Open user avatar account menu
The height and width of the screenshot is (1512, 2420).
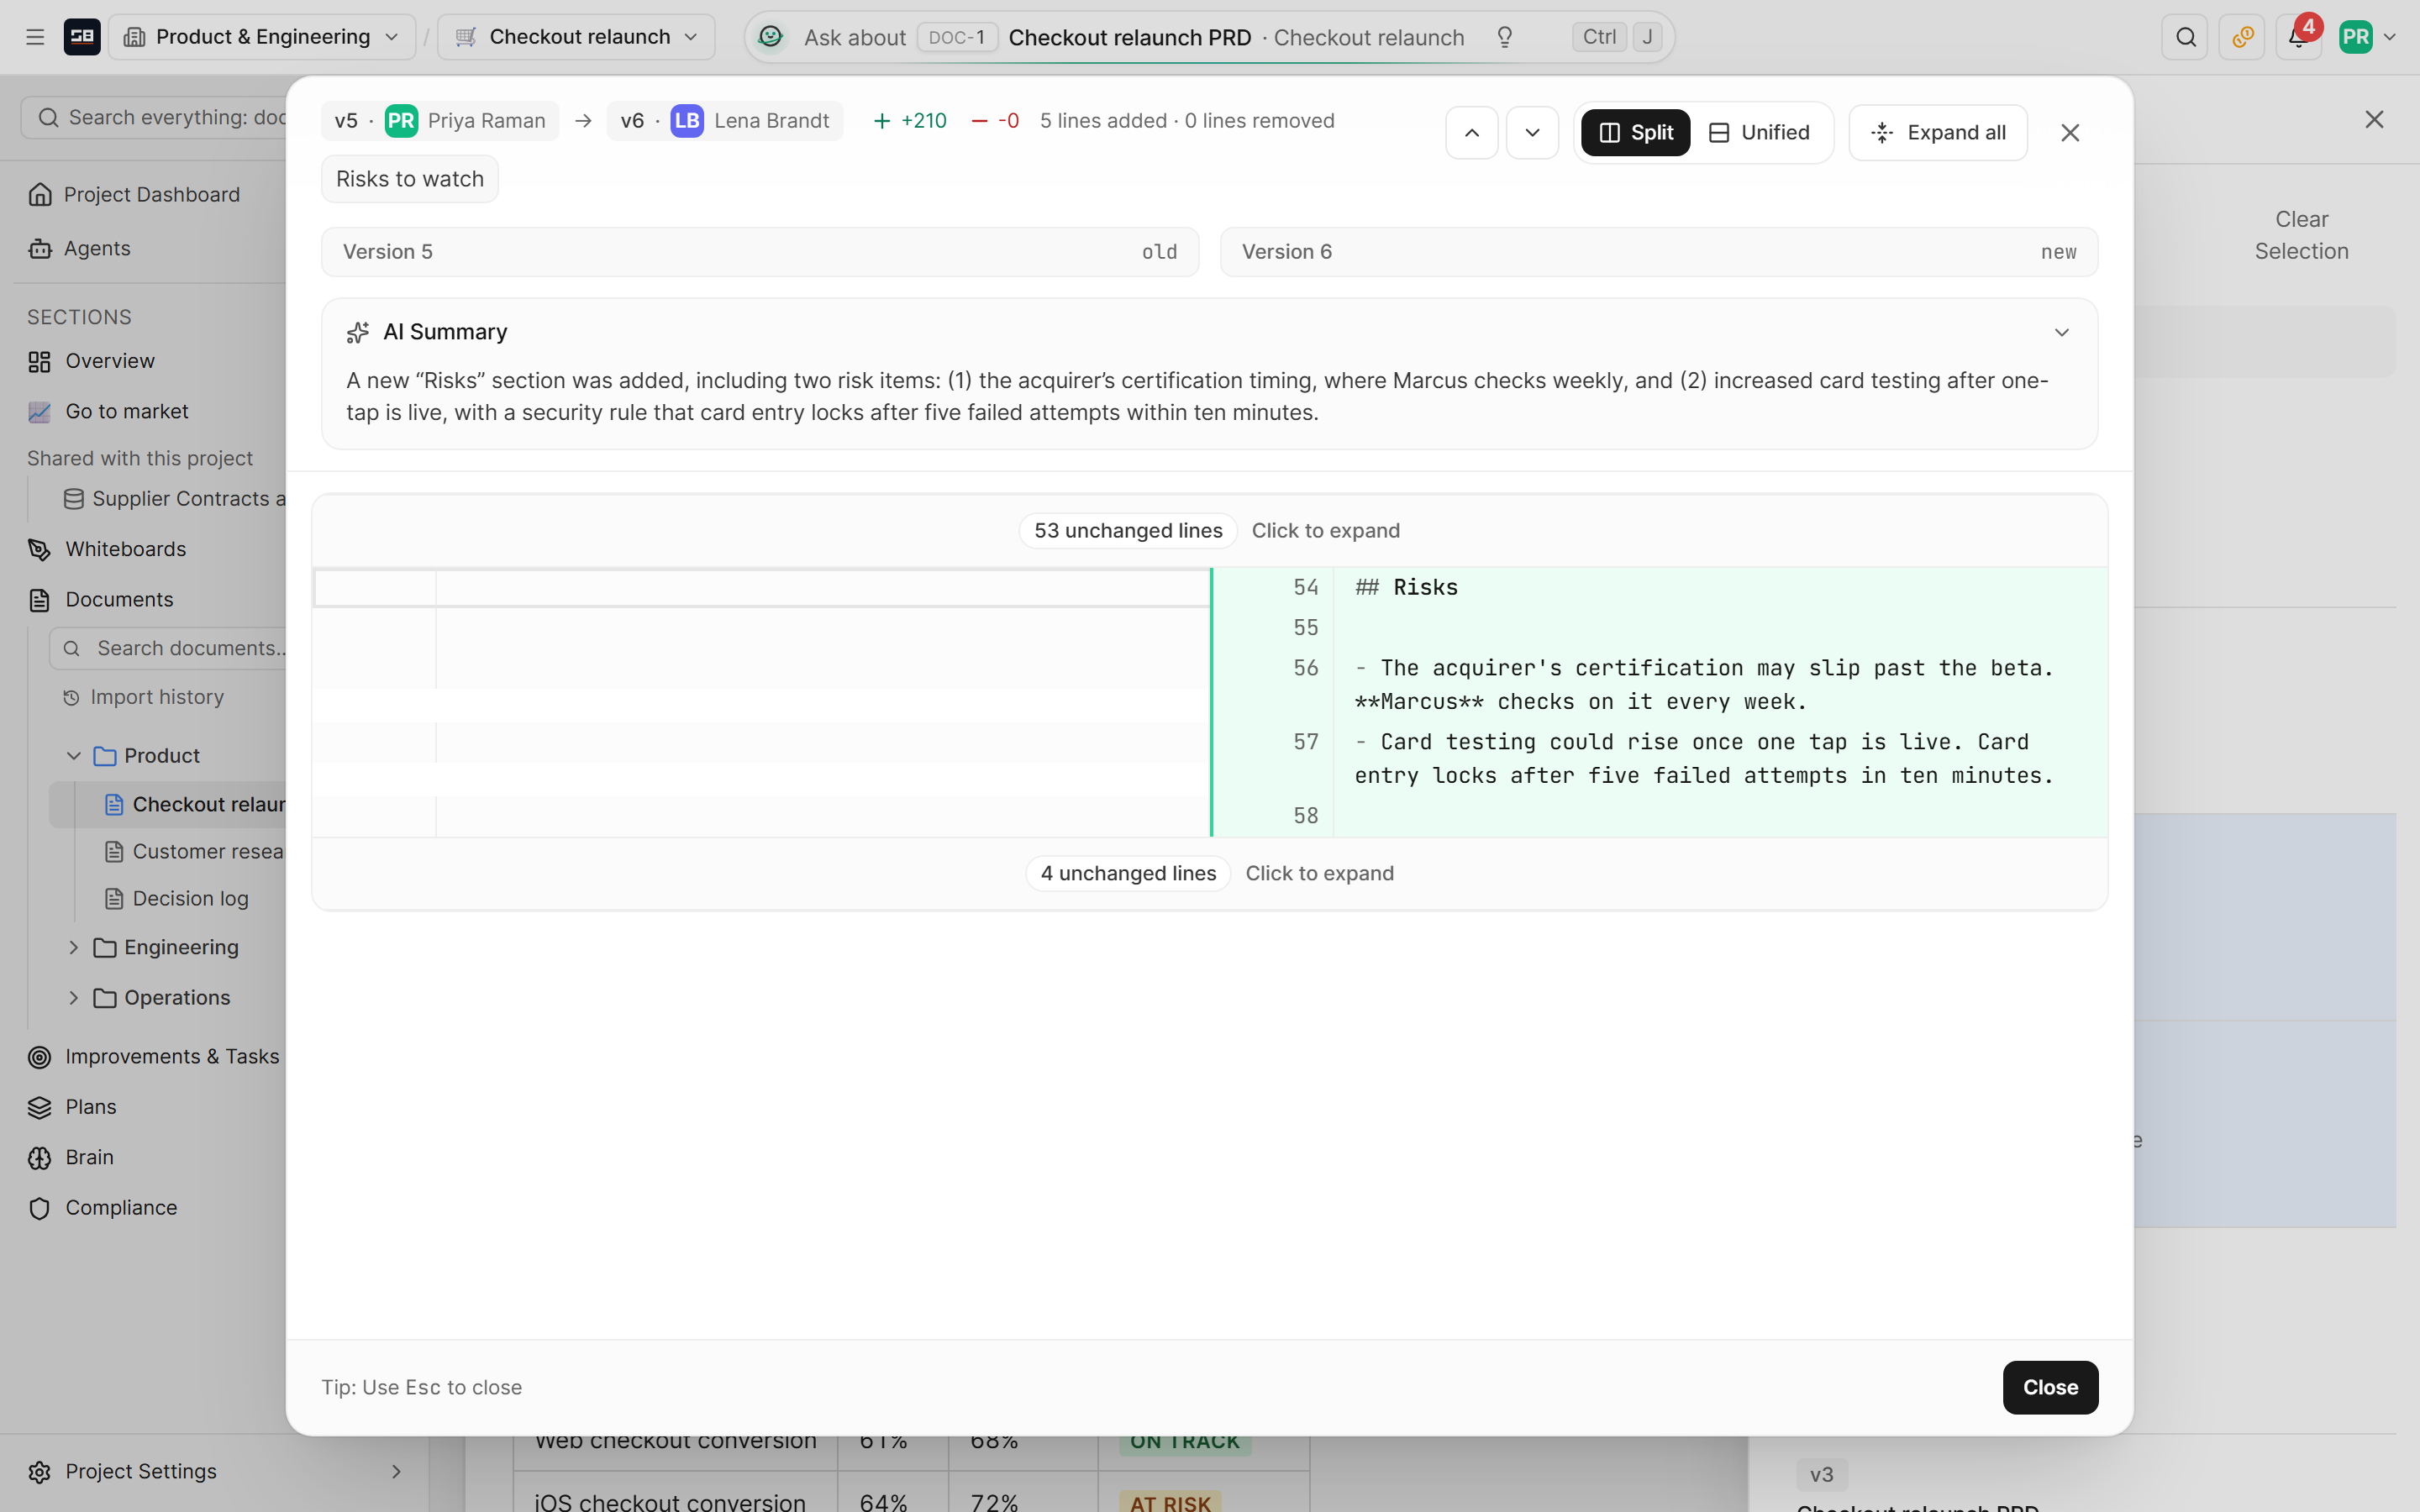pyautogui.click(x=2366, y=37)
